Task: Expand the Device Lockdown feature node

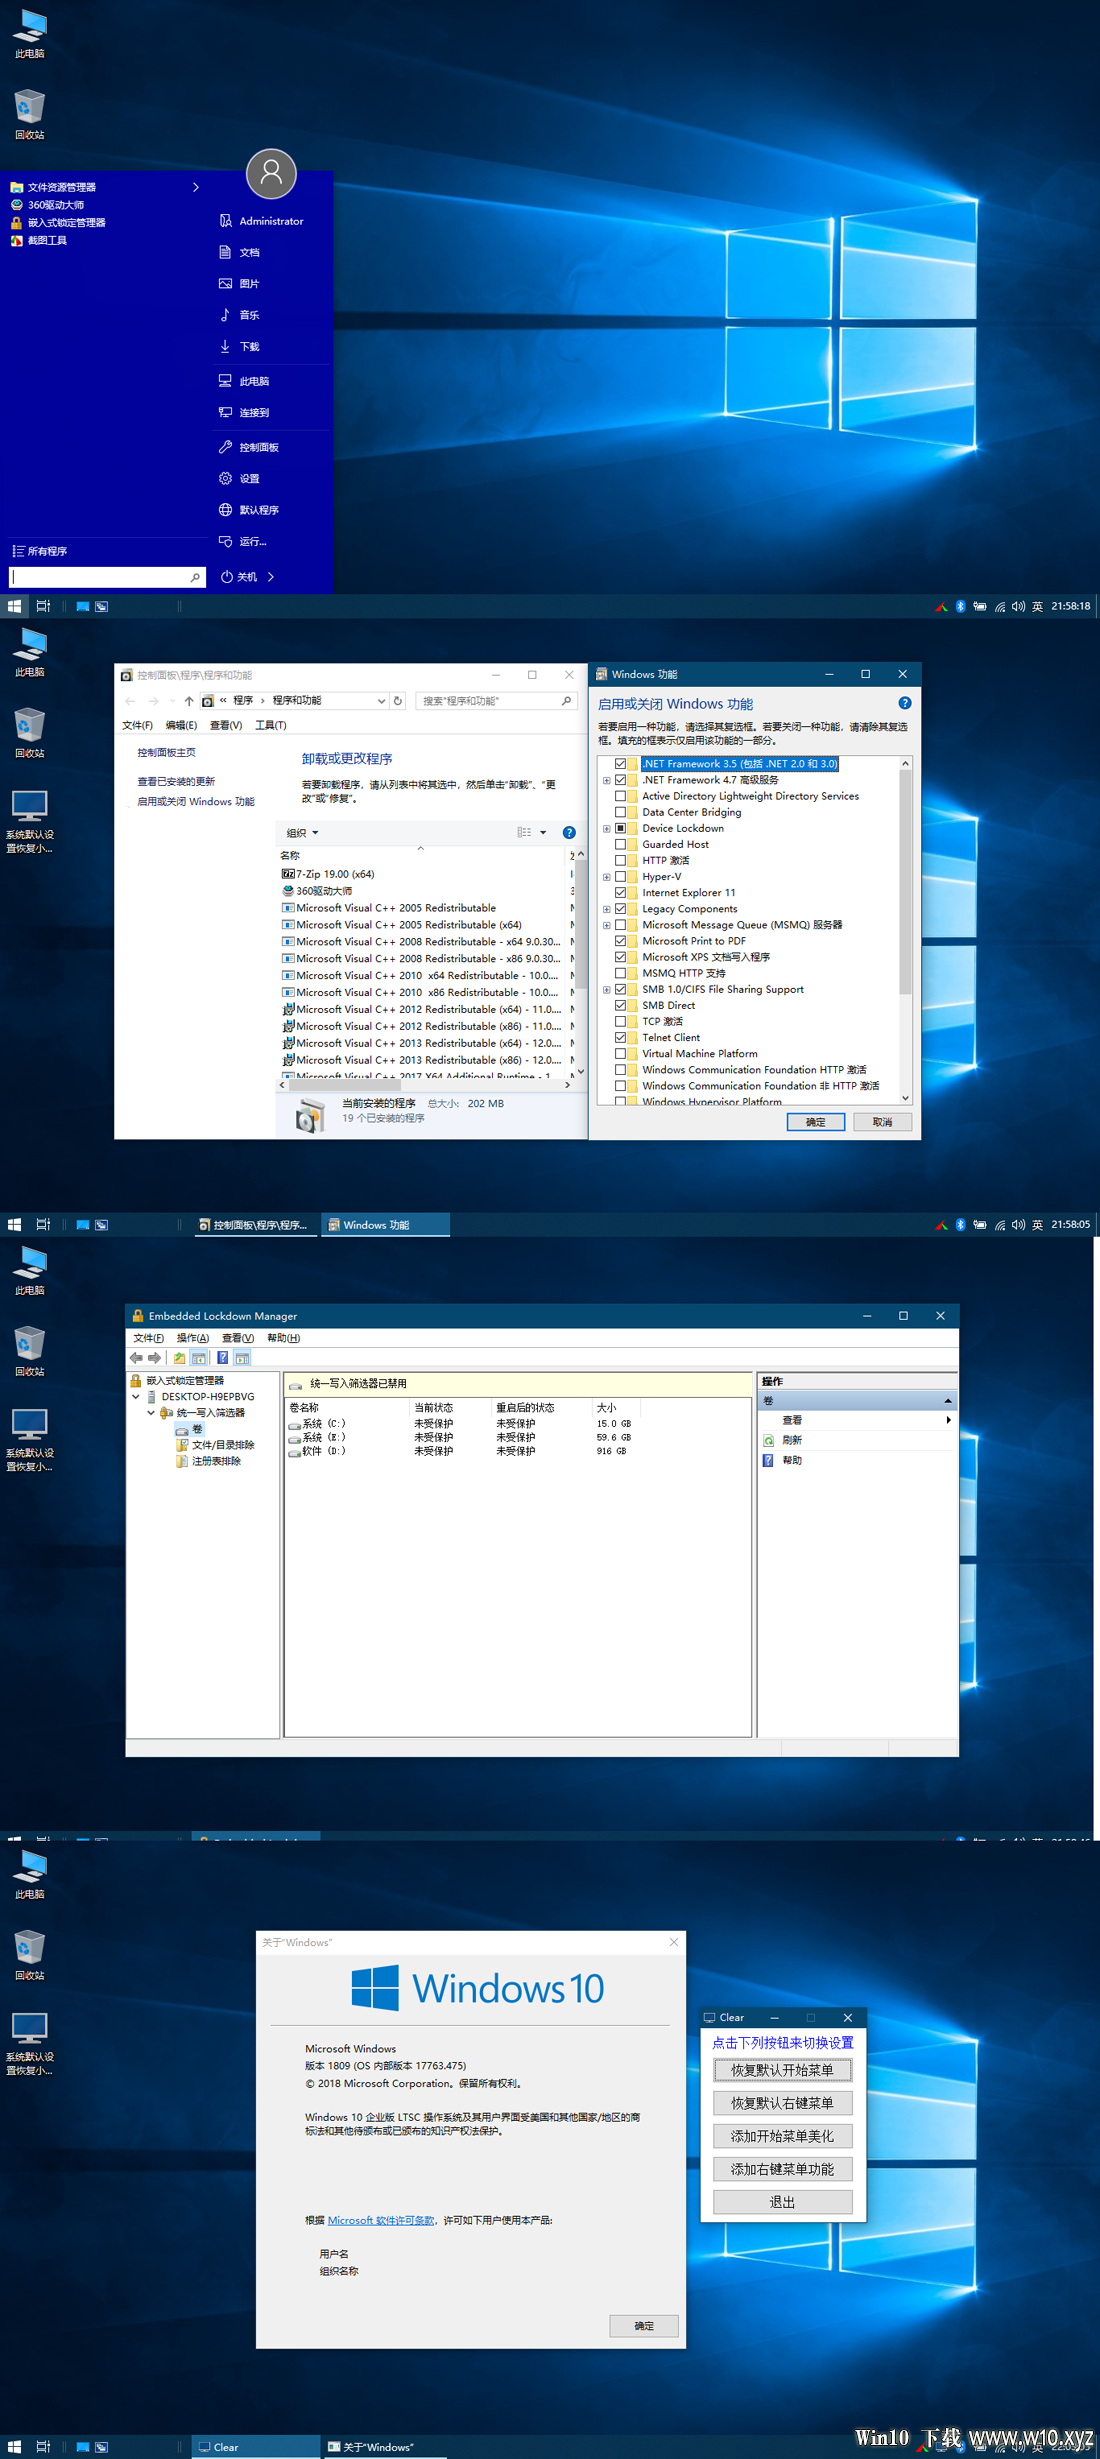Action: (x=606, y=829)
